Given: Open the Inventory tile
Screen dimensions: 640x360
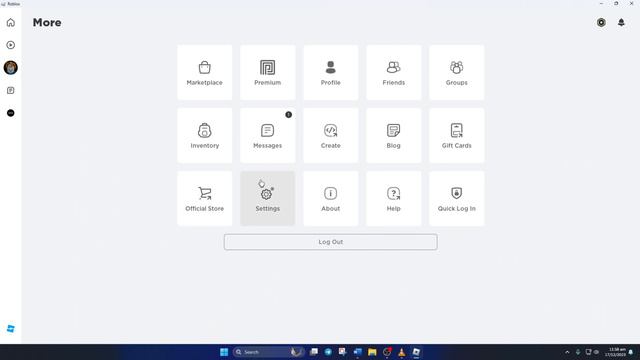Looking at the screenshot, I should pos(204,136).
